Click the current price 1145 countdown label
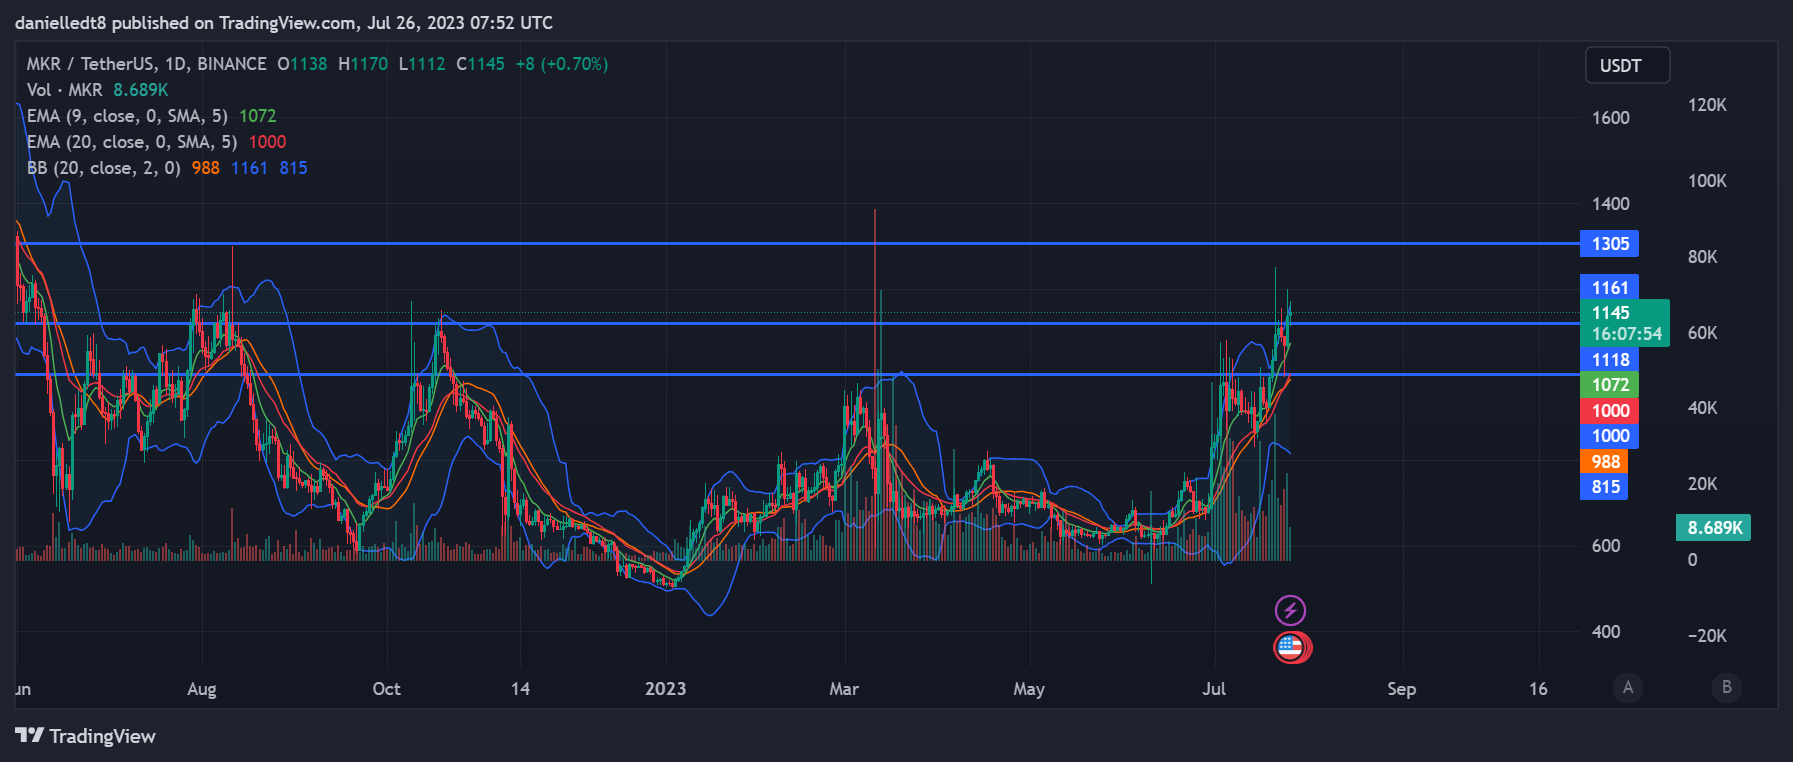Screen dimensions: 1793x762 pyautogui.click(x=1625, y=323)
